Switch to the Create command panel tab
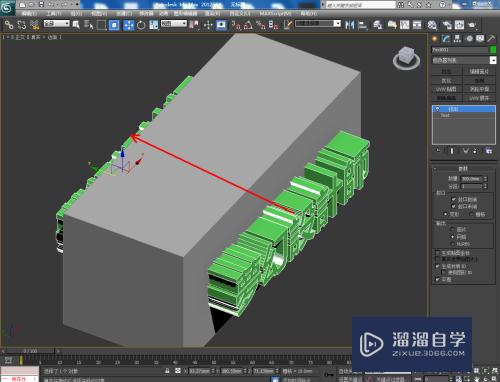The image size is (500, 382). click(435, 39)
